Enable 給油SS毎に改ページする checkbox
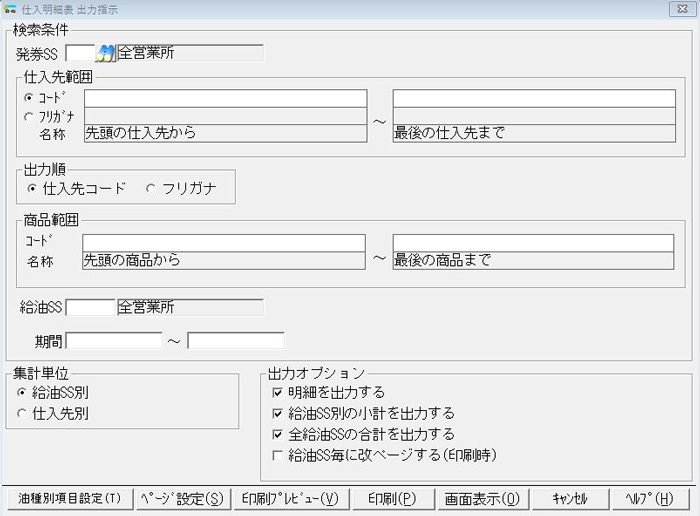Viewport: 700px width, 516px height. 278,454
